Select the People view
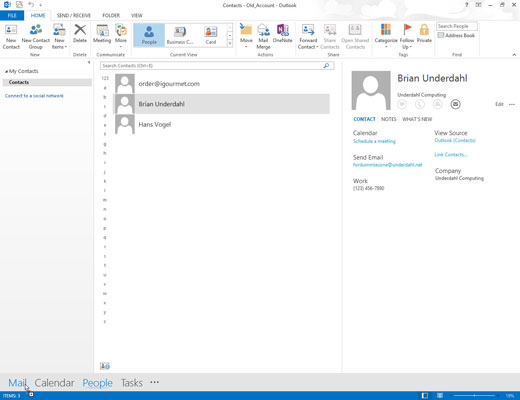Viewport: 520px width, 400px height. (149, 35)
